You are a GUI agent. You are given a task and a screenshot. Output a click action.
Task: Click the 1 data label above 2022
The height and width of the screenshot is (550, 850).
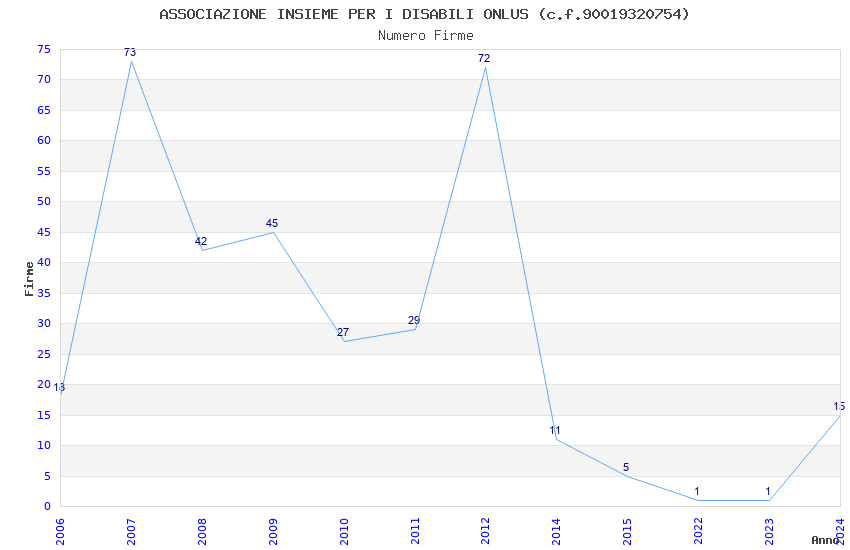(697, 492)
